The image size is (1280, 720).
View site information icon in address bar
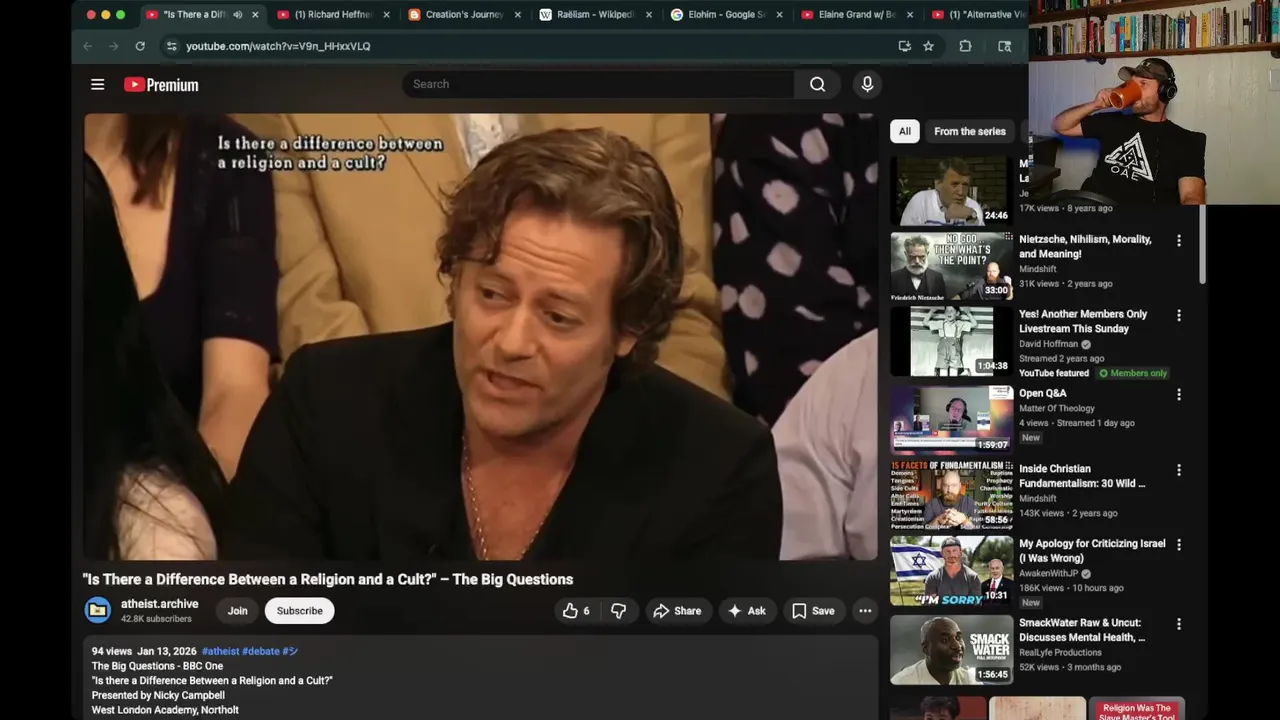[x=171, y=46]
